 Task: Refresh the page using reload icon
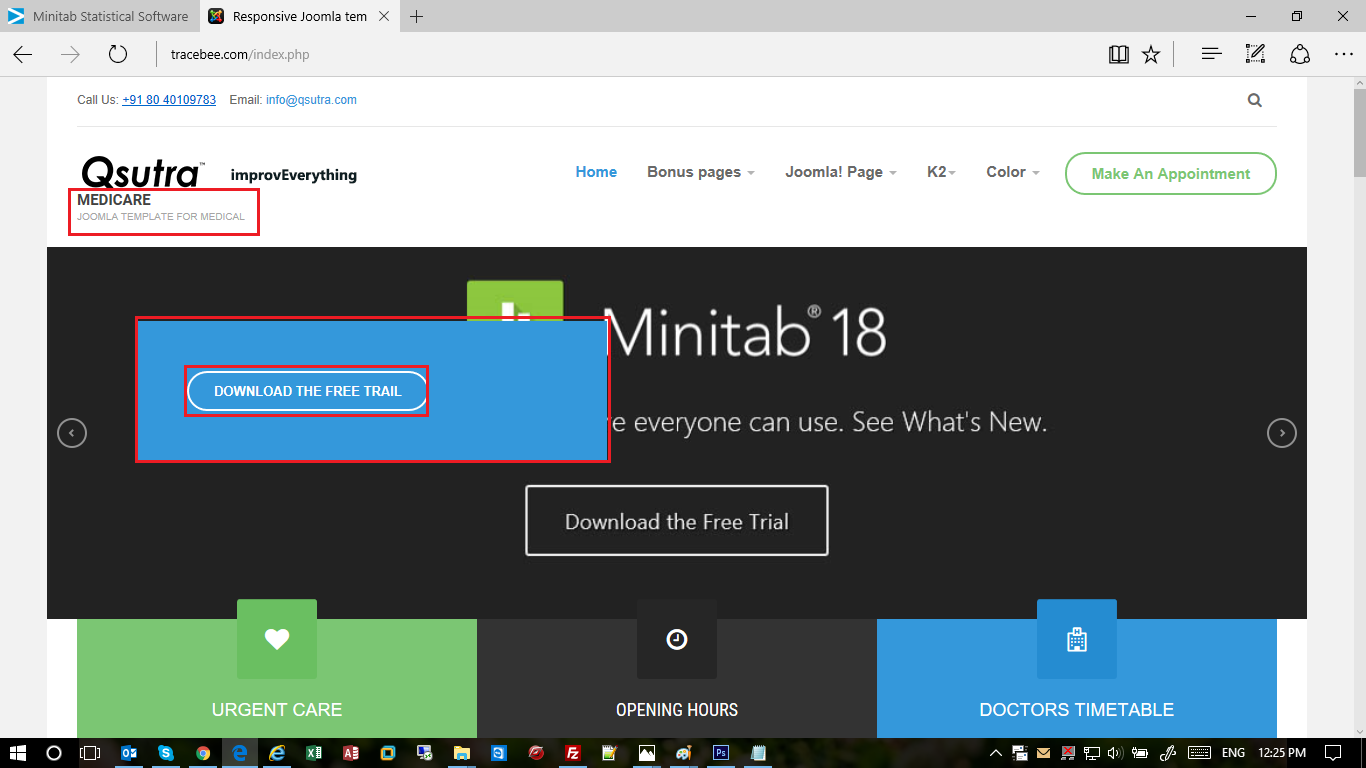click(x=118, y=54)
